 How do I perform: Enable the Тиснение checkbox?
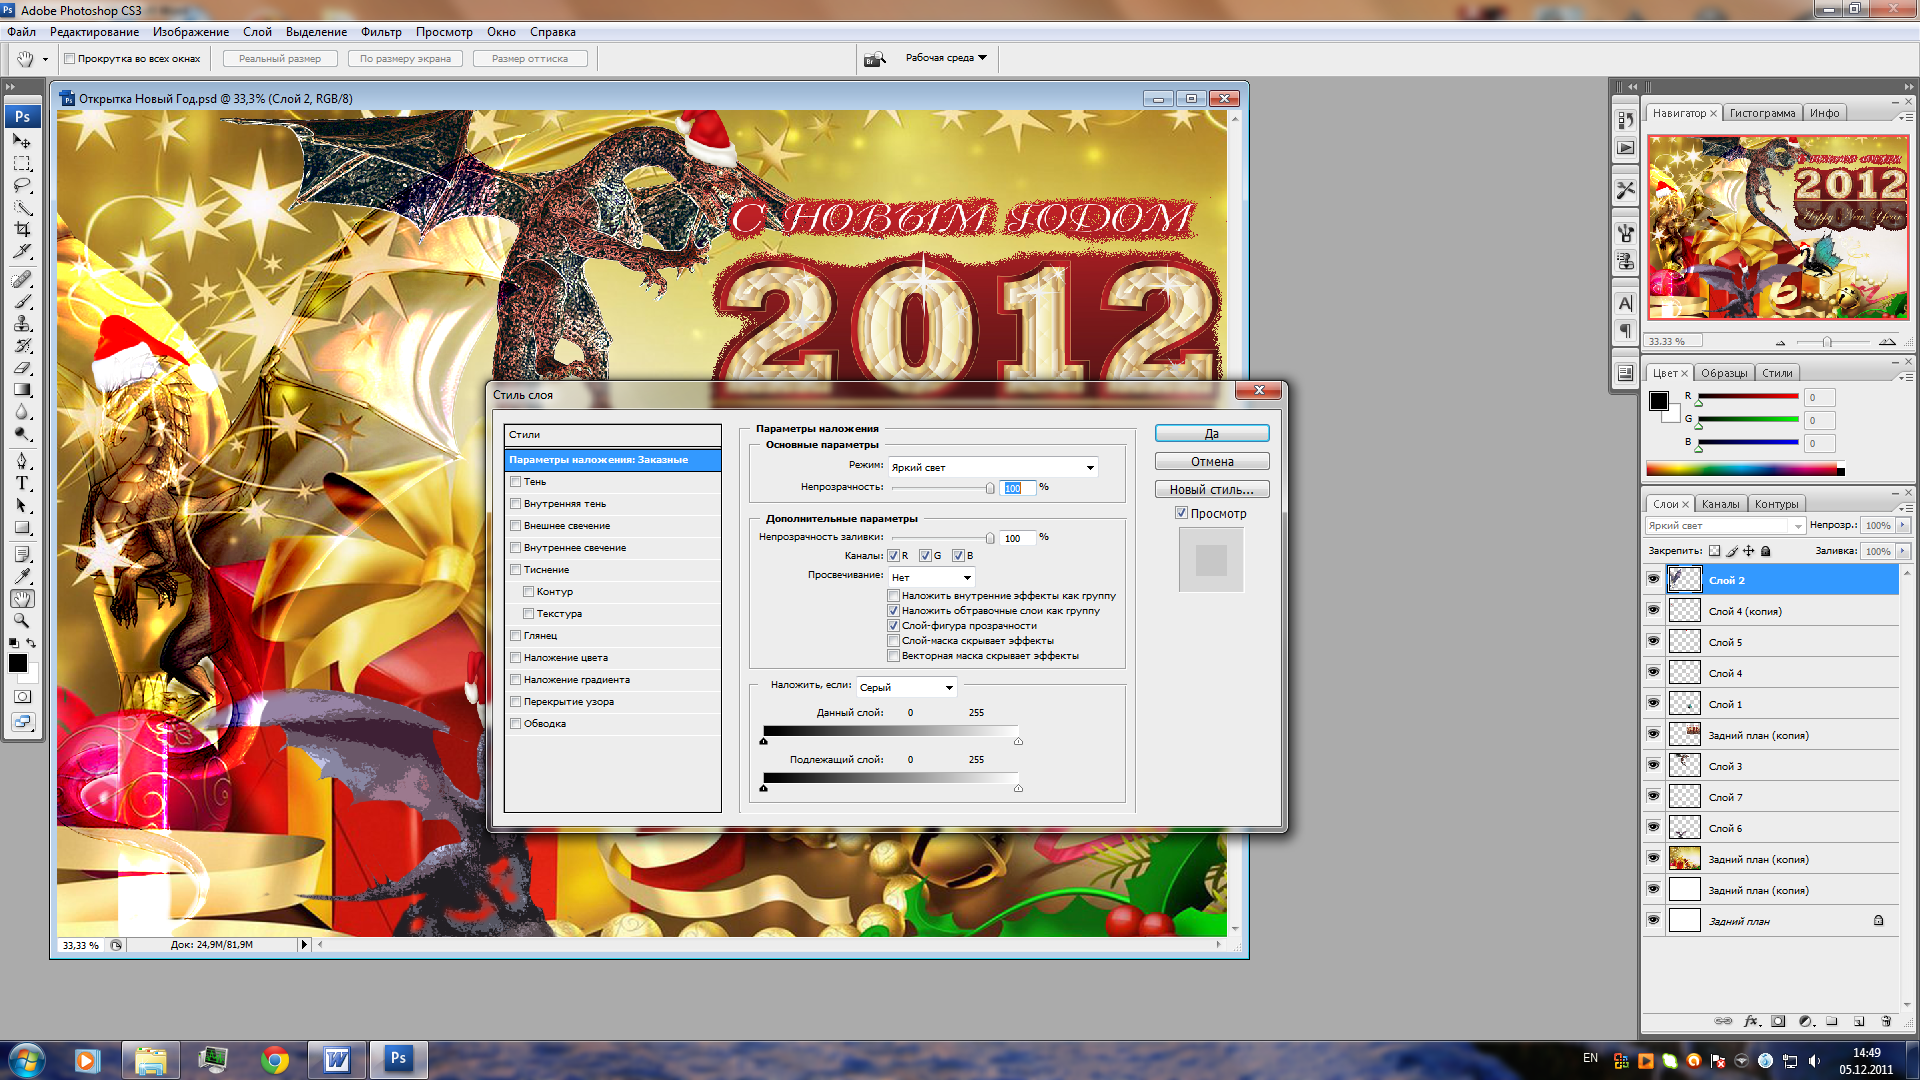[x=515, y=570]
